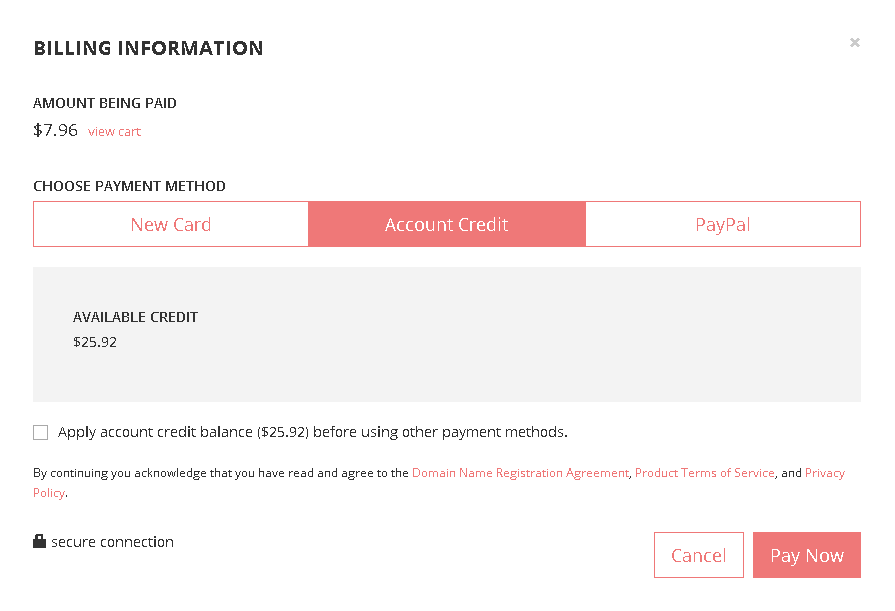
Task: Click the $25.92 available credit amount
Action: [95, 342]
